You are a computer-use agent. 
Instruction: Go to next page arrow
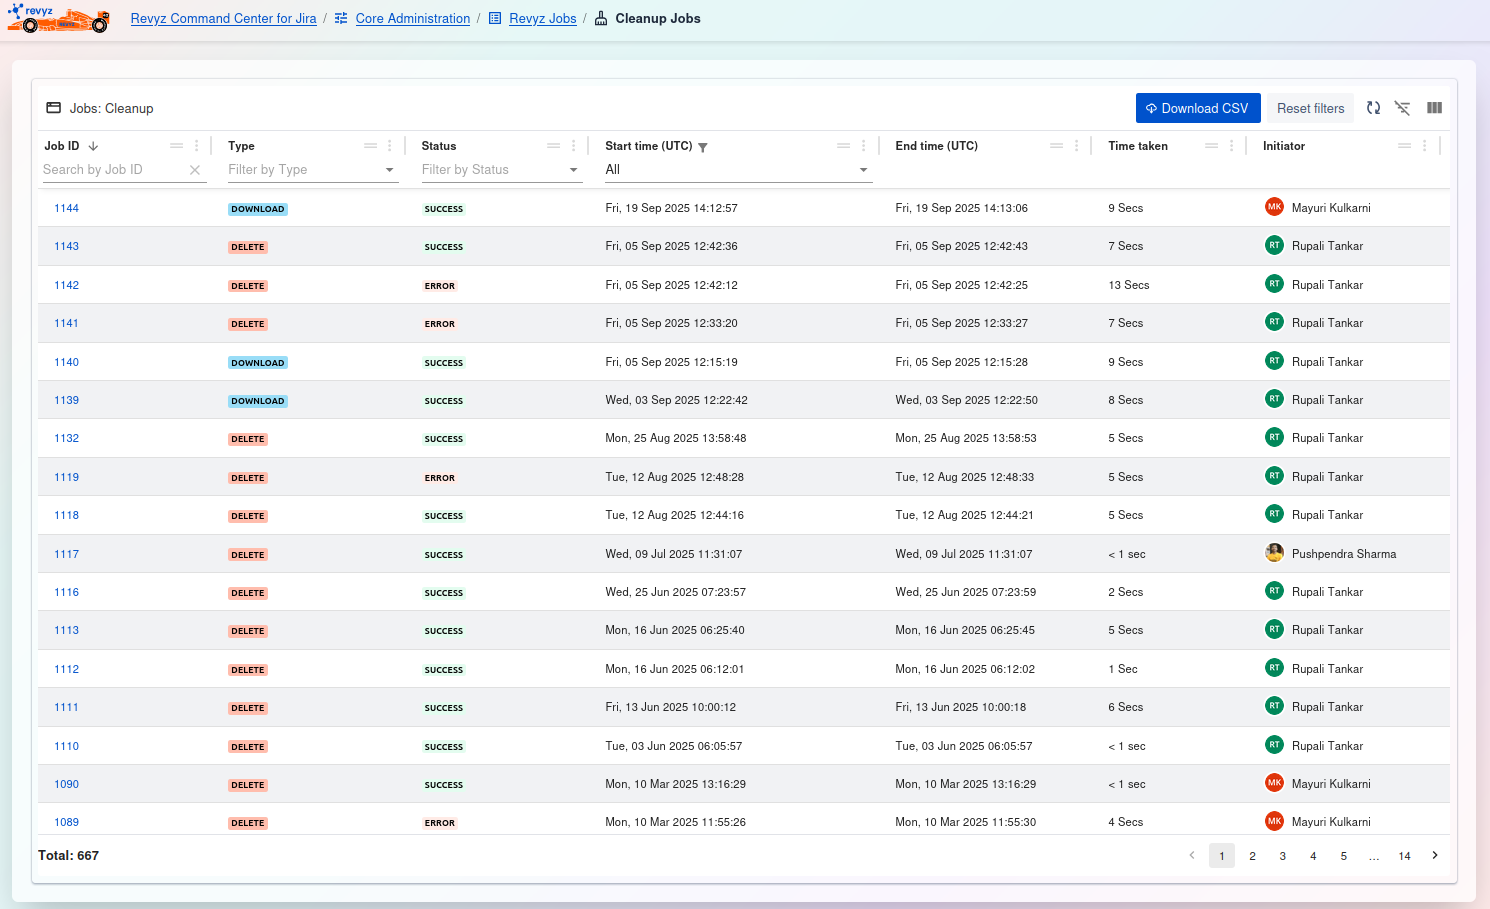pyautogui.click(x=1435, y=856)
